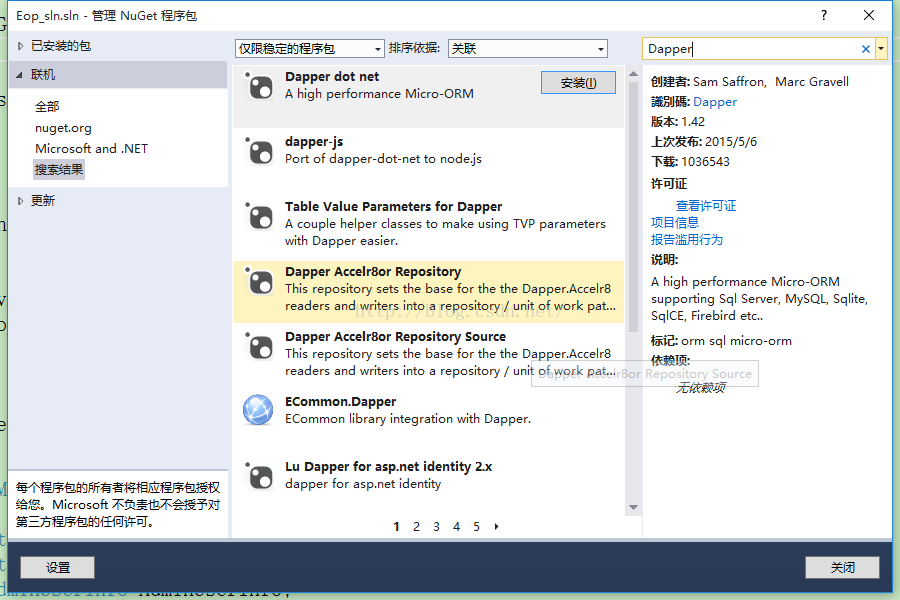Open the search box history dropdown arrow
Screen dimensions: 900x600
[x=881, y=49]
